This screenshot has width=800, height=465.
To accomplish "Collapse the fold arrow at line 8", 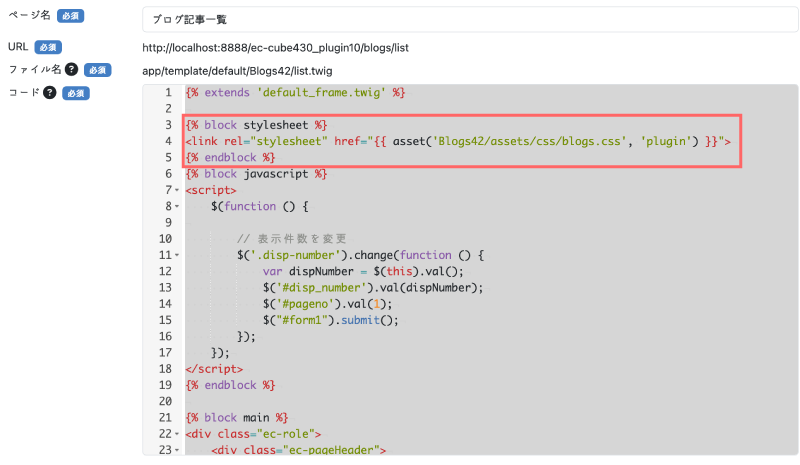I will point(177,207).
